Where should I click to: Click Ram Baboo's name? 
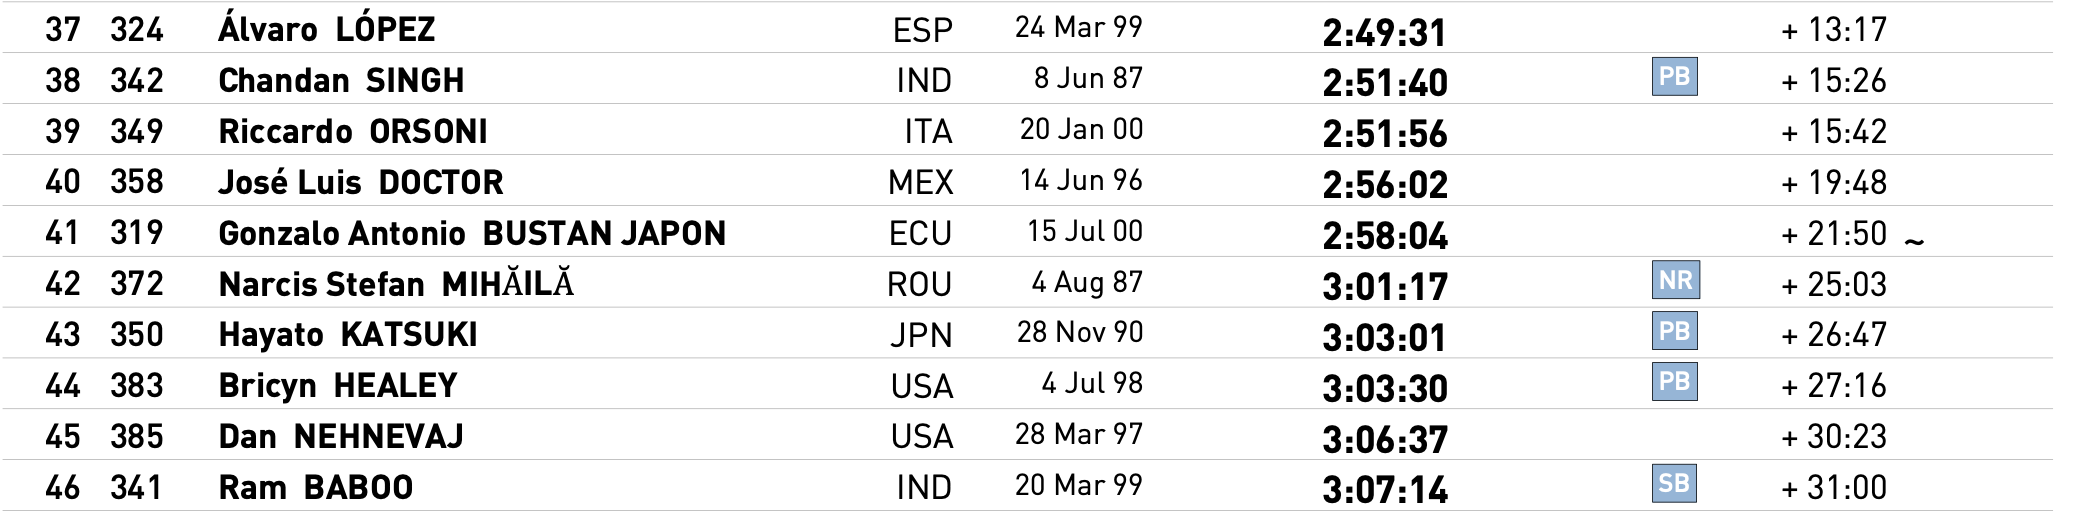[315, 487]
